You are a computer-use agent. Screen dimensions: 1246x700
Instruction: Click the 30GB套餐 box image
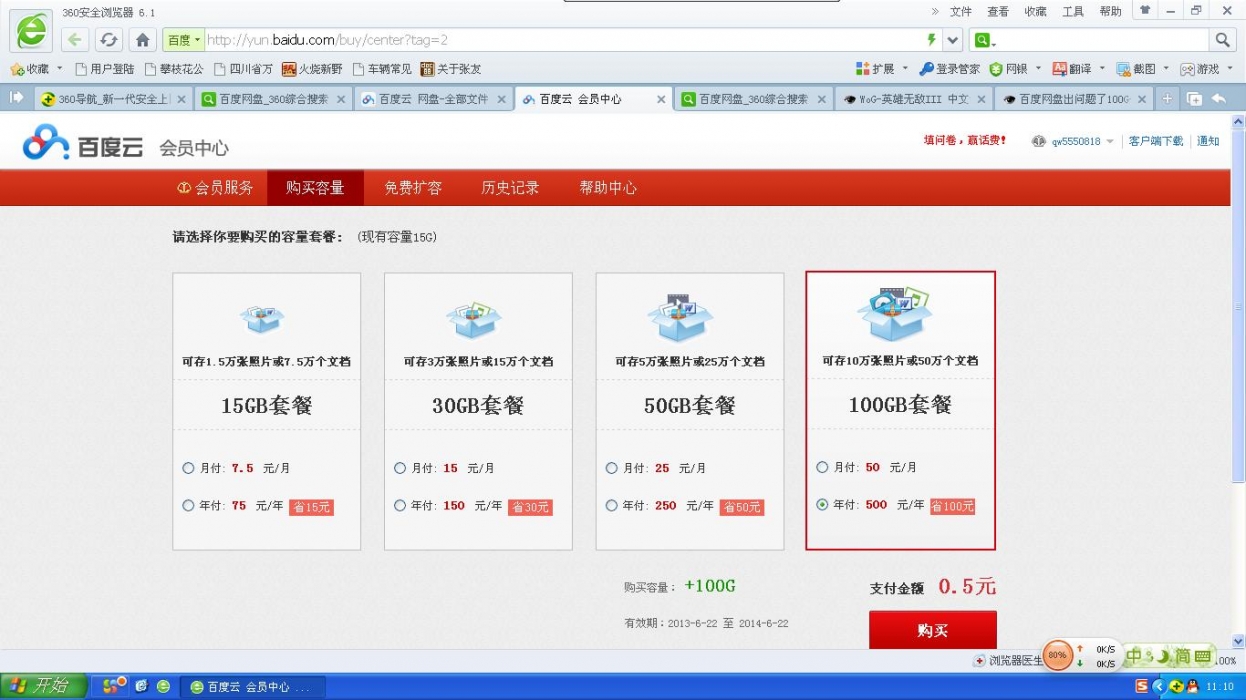coord(474,319)
